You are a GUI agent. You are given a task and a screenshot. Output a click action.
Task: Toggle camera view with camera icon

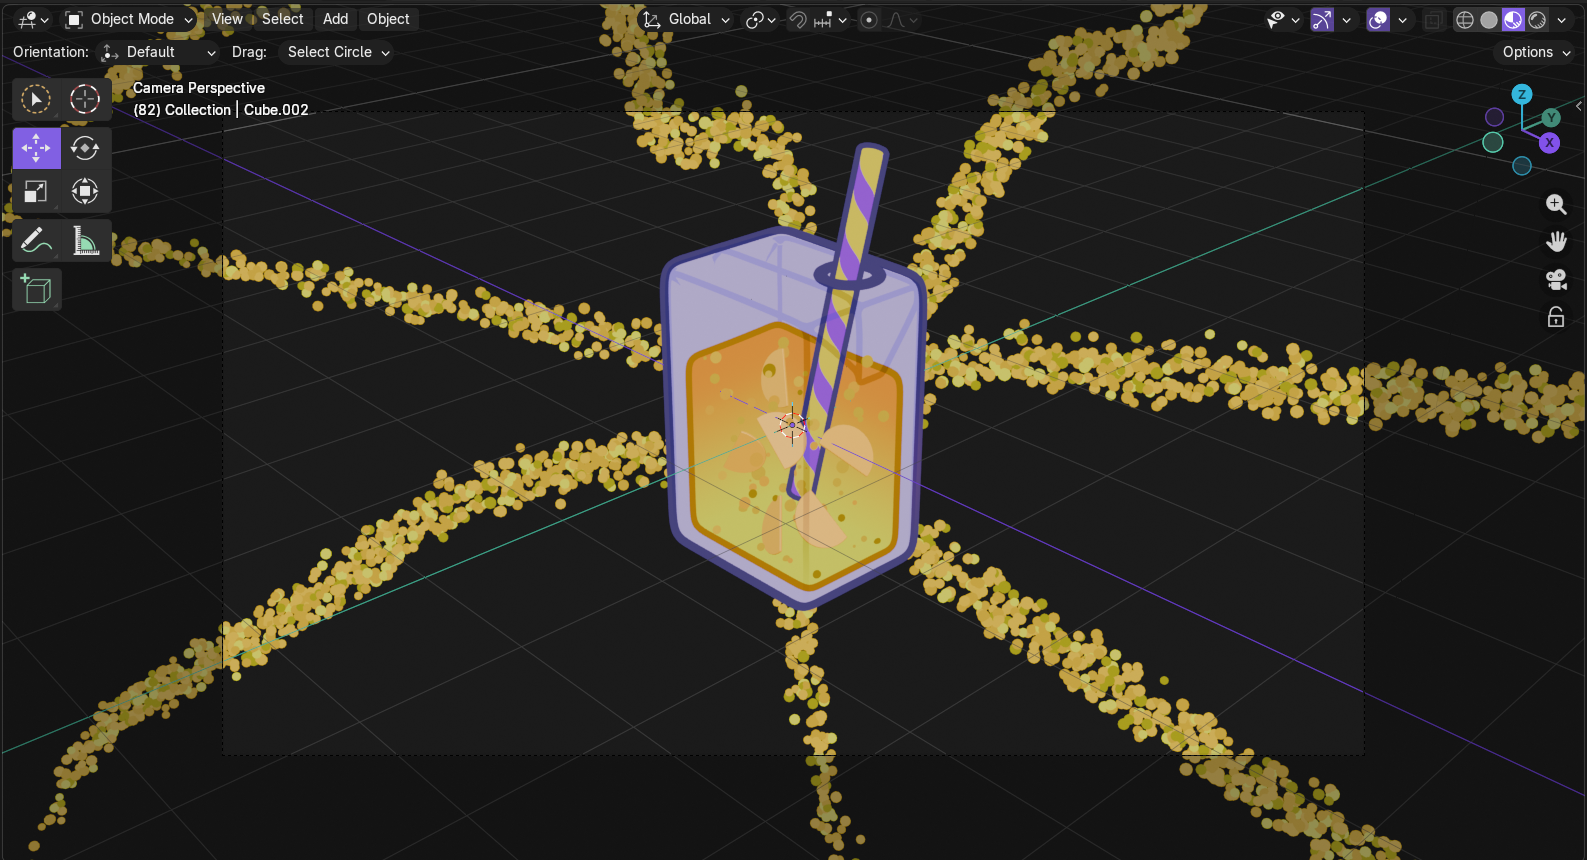pyautogui.click(x=1556, y=280)
